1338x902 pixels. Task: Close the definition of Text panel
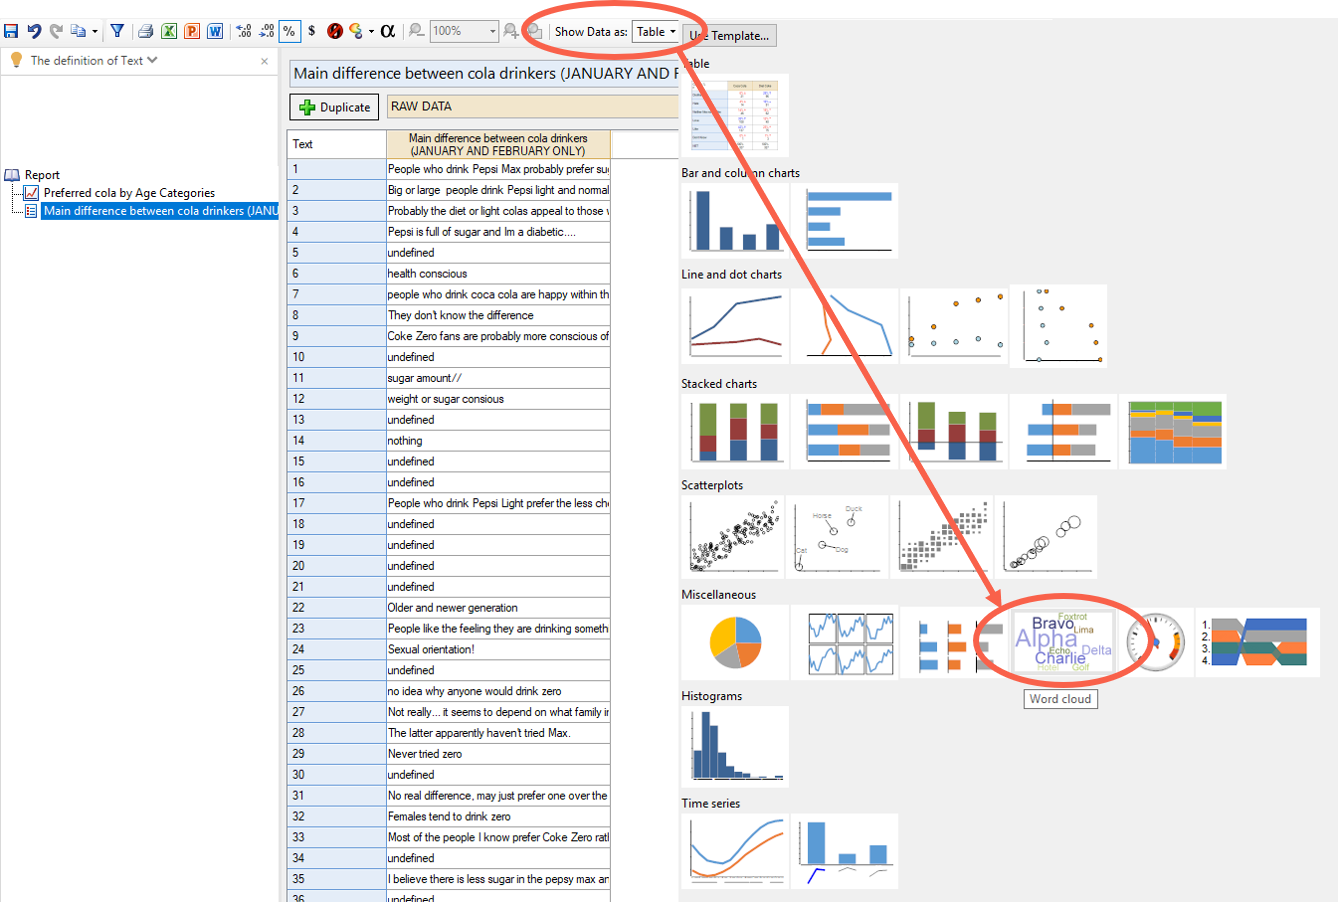(264, 61)
